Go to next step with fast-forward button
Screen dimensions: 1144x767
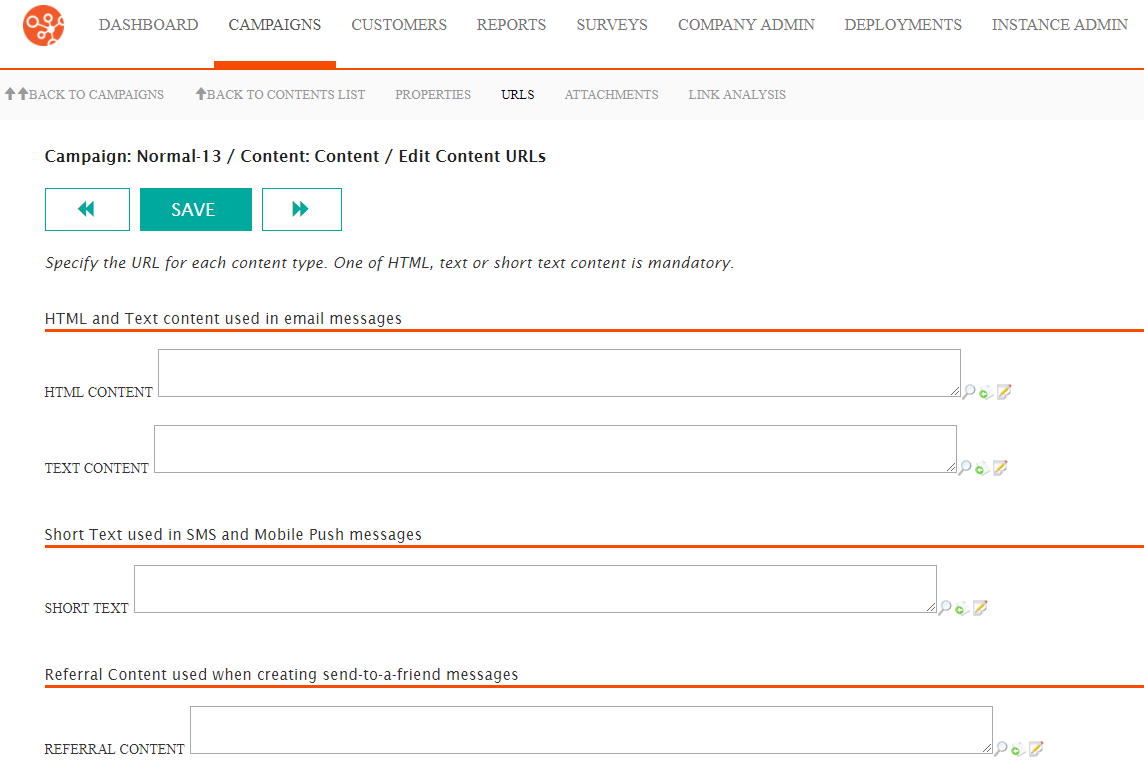tap(301, 209)
